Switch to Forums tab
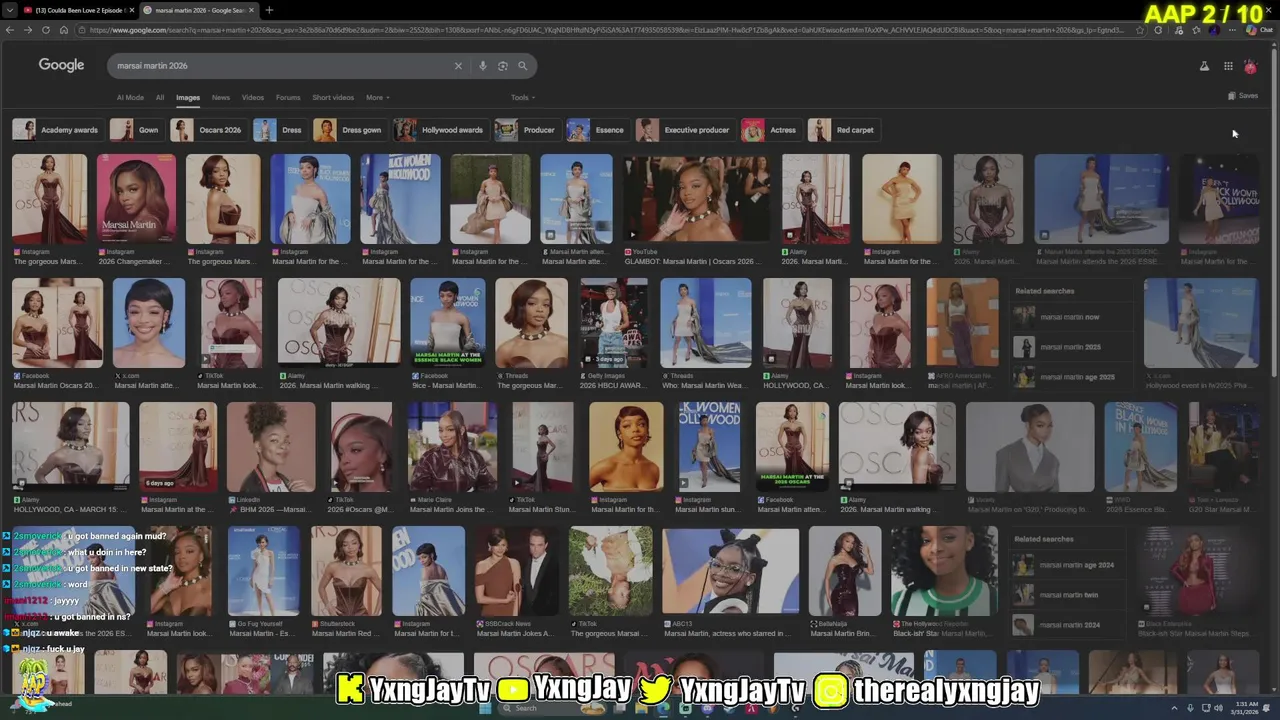The height and width of the screenshot is (720, 1280). [288, 98]
